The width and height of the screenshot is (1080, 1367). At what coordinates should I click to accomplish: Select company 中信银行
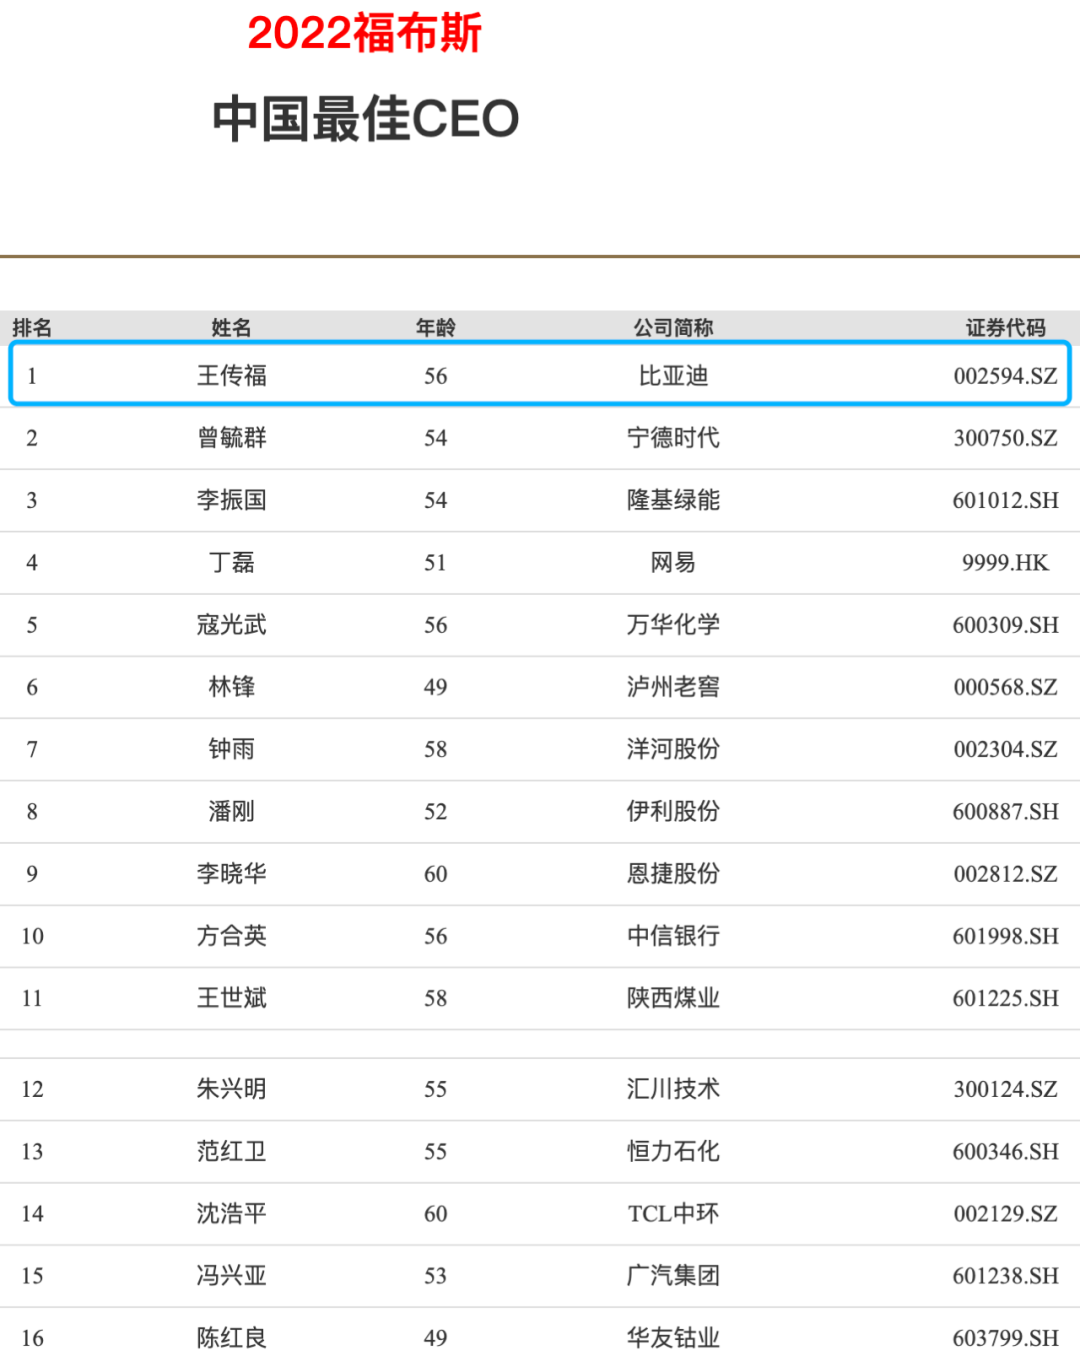673,935
